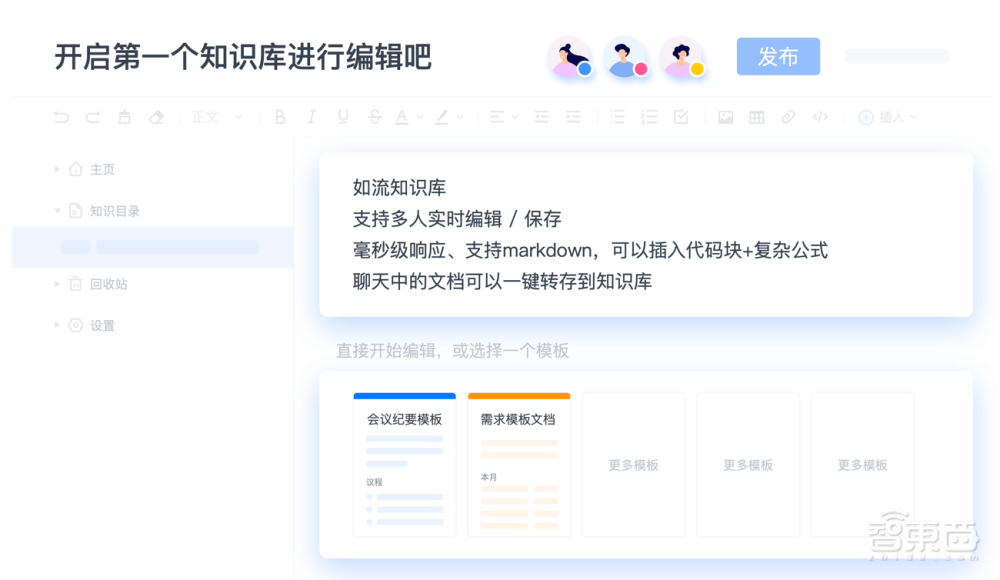
Task: Expand the 回收站 sidebar item
Action: (57, 284)
